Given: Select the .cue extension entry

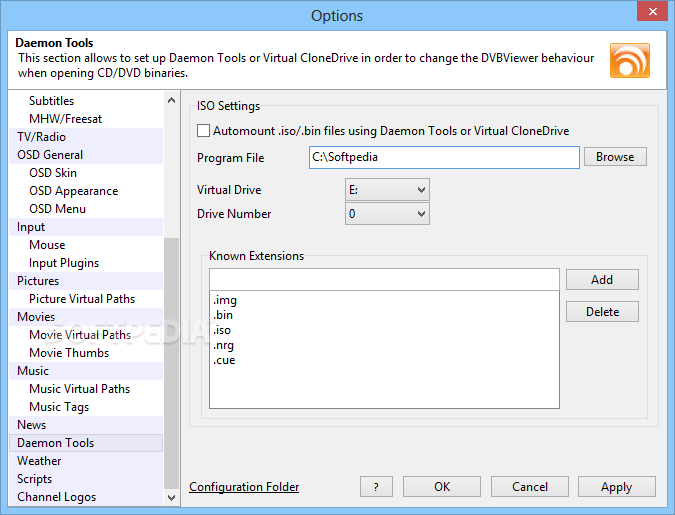Looking at the screenshot, I should click(224, 360).
